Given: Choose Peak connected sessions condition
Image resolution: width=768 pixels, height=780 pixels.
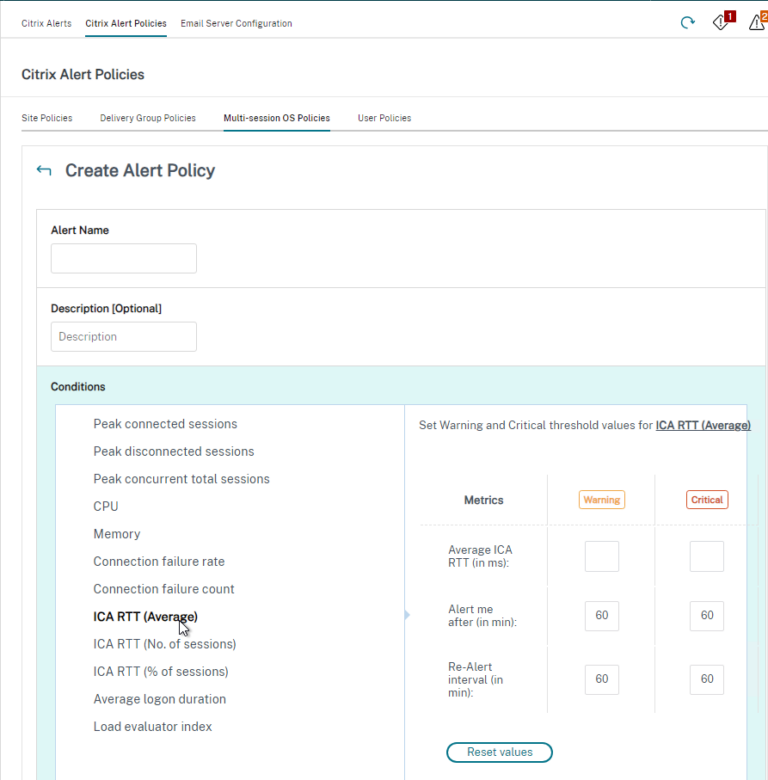Looking at the screenshot, I should [165, 424].
